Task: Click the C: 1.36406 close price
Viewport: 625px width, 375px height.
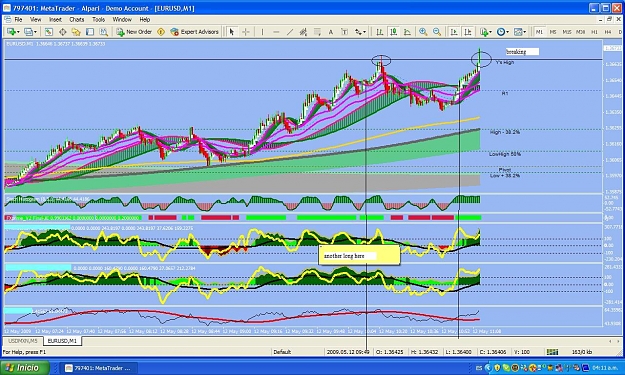Action: pyautogui.click(x=494, y=352)
